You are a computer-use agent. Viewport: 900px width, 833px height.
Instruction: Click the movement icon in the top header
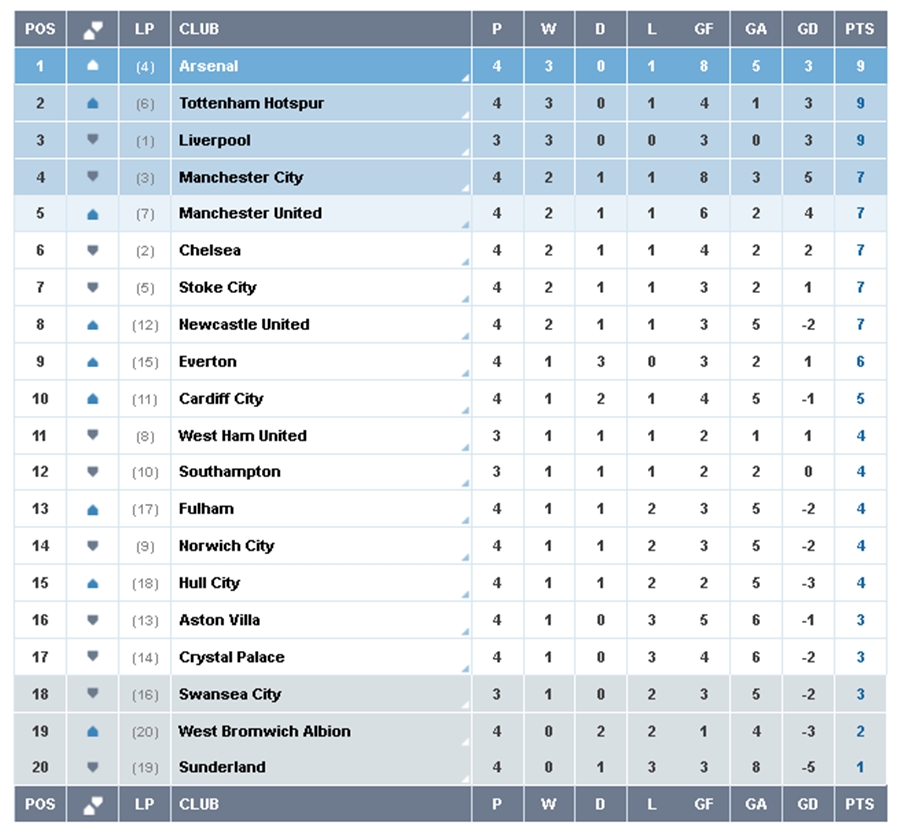click(x=93, y=30)
